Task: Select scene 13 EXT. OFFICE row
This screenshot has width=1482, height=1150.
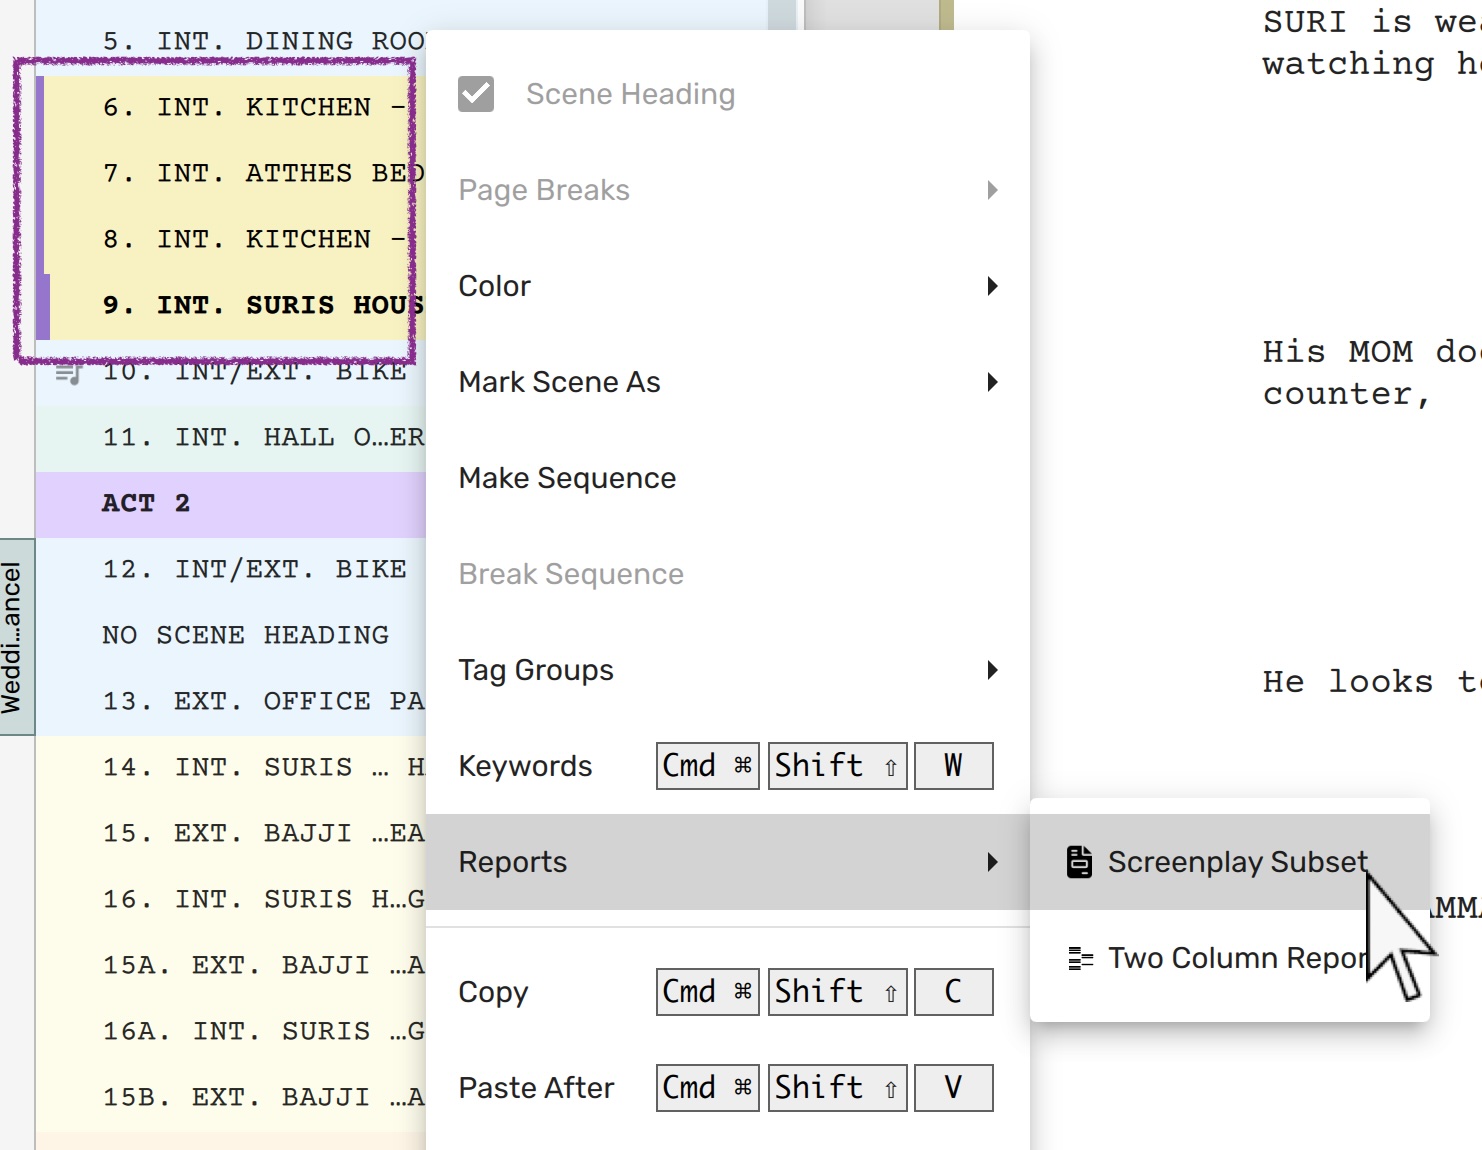Action: (x=262, y=701)
